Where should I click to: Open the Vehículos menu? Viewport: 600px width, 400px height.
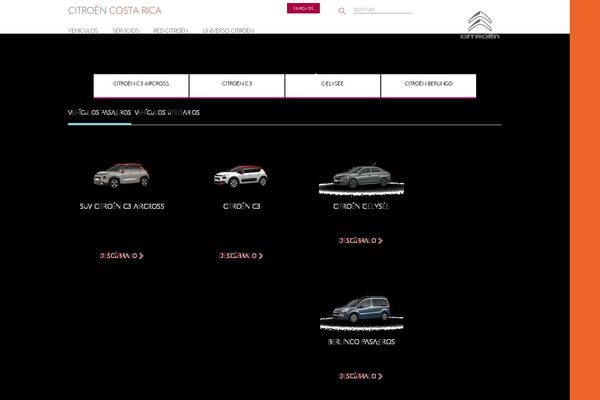click(83, 30)
